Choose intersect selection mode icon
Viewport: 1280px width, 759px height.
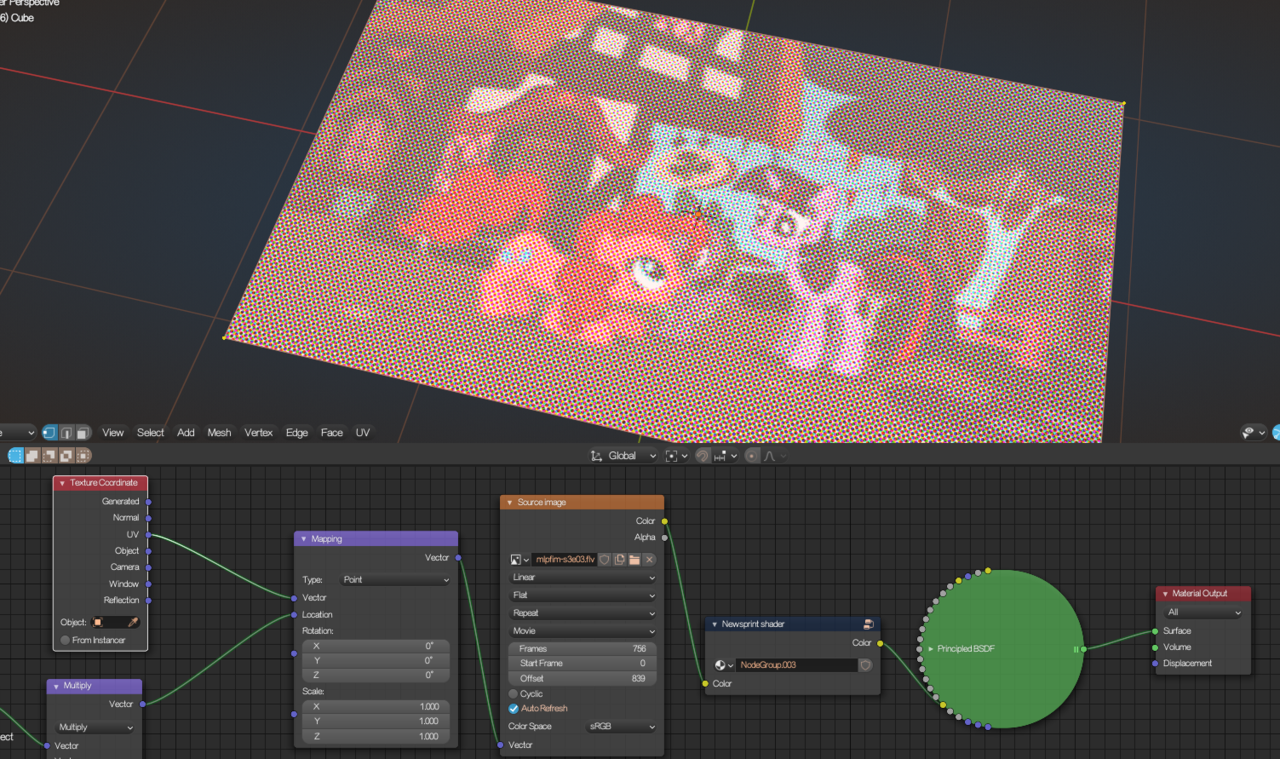point(83,456)
